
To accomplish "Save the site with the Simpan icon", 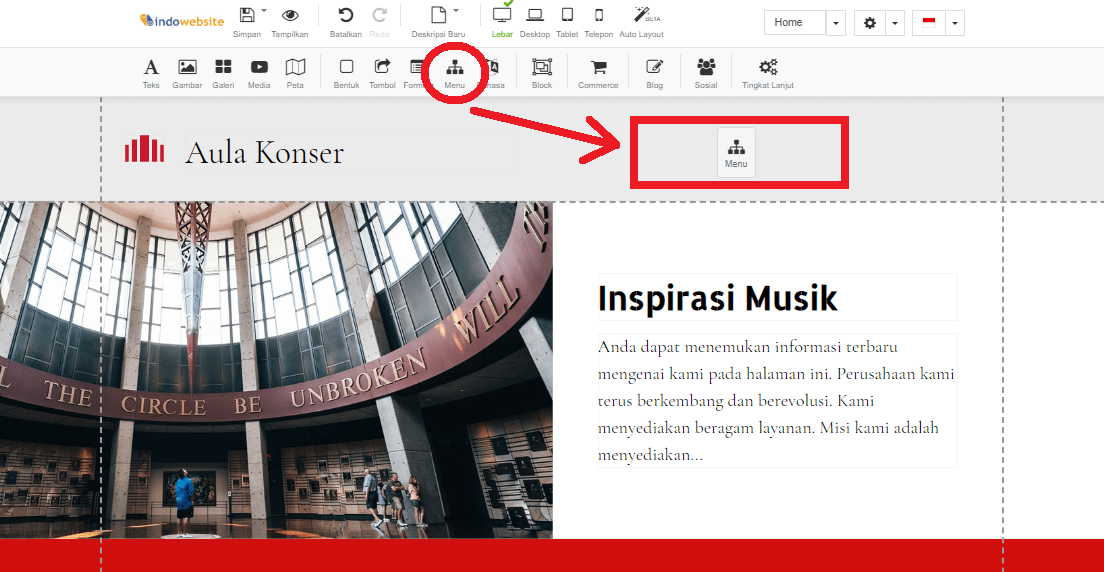I will point(247,16).
